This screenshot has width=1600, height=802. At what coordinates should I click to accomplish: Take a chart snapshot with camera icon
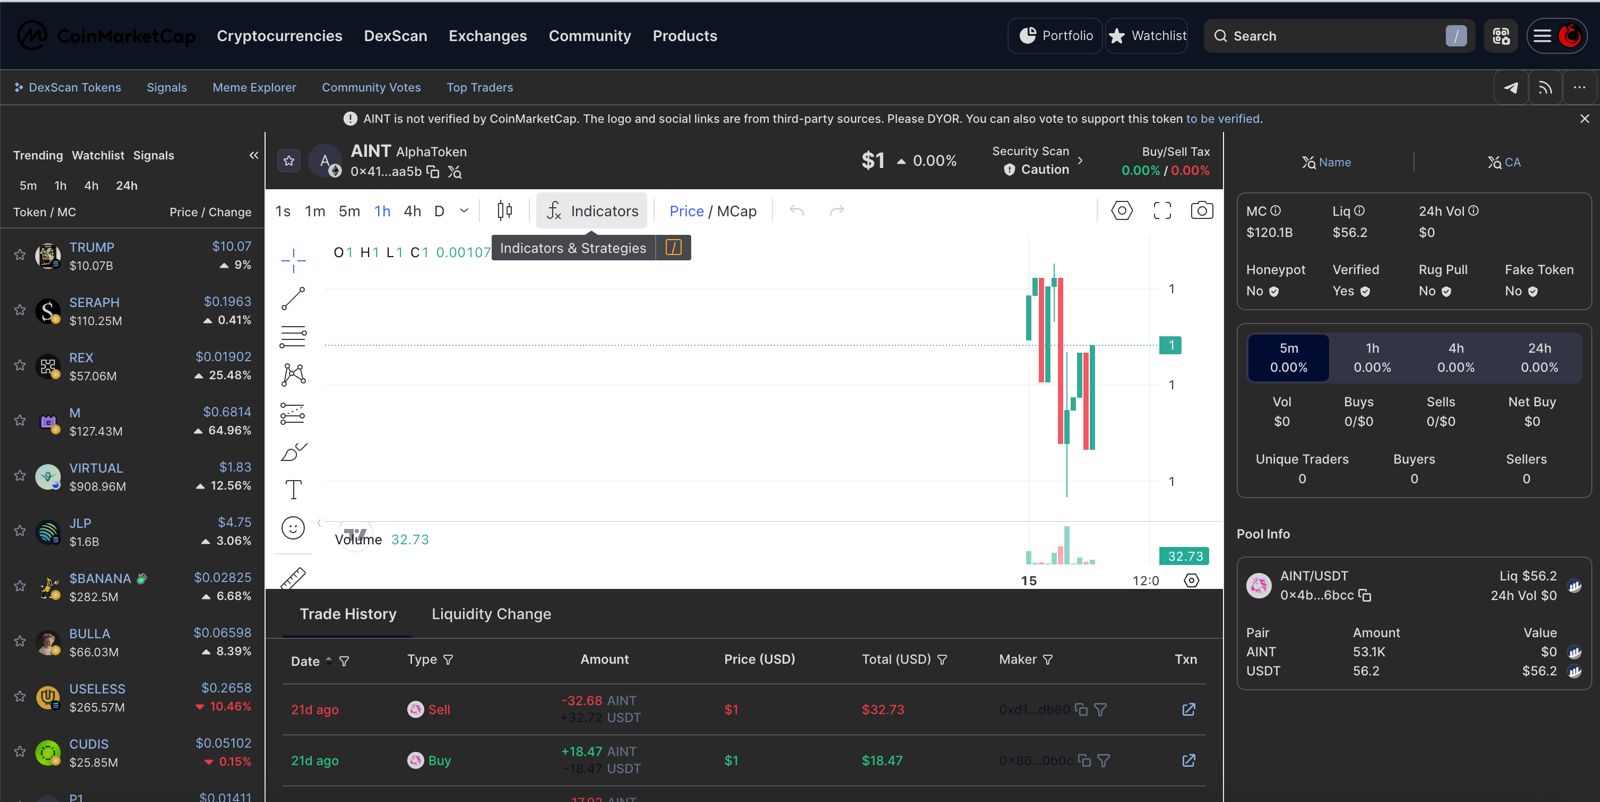coord(1202,211)
